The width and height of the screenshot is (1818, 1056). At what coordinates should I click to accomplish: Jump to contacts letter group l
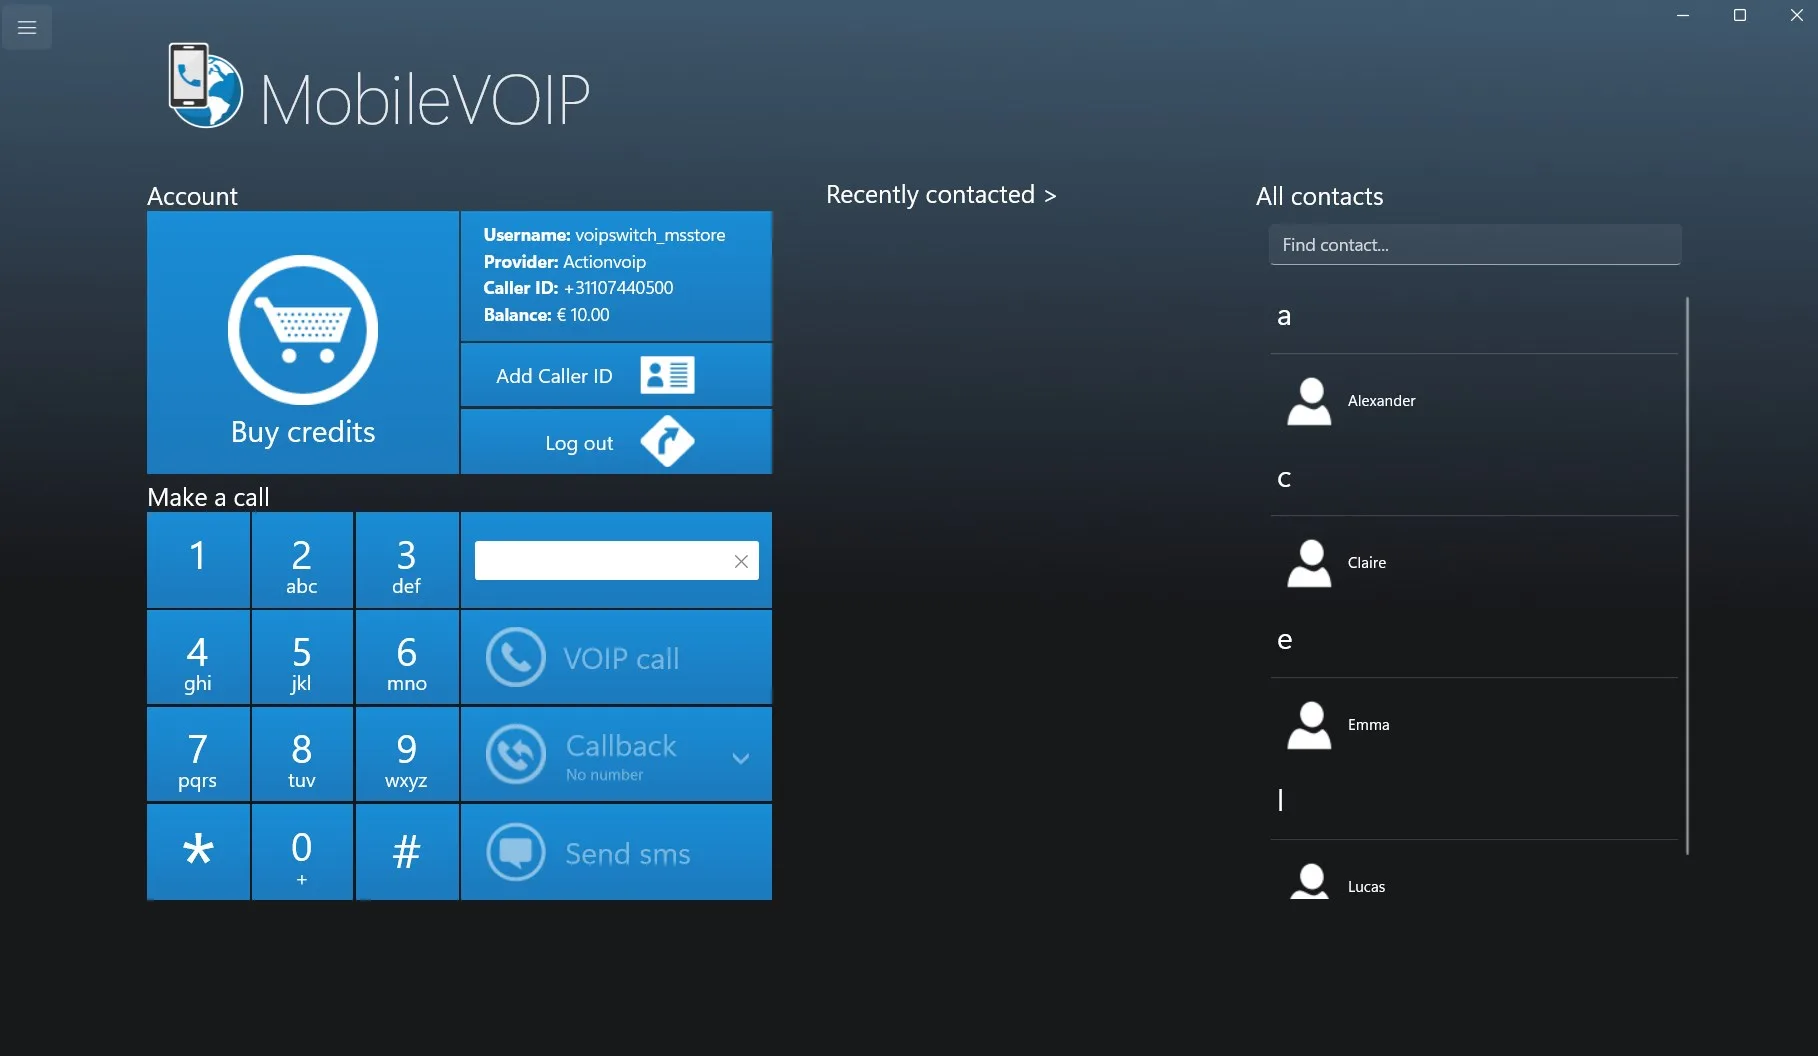1280,800
